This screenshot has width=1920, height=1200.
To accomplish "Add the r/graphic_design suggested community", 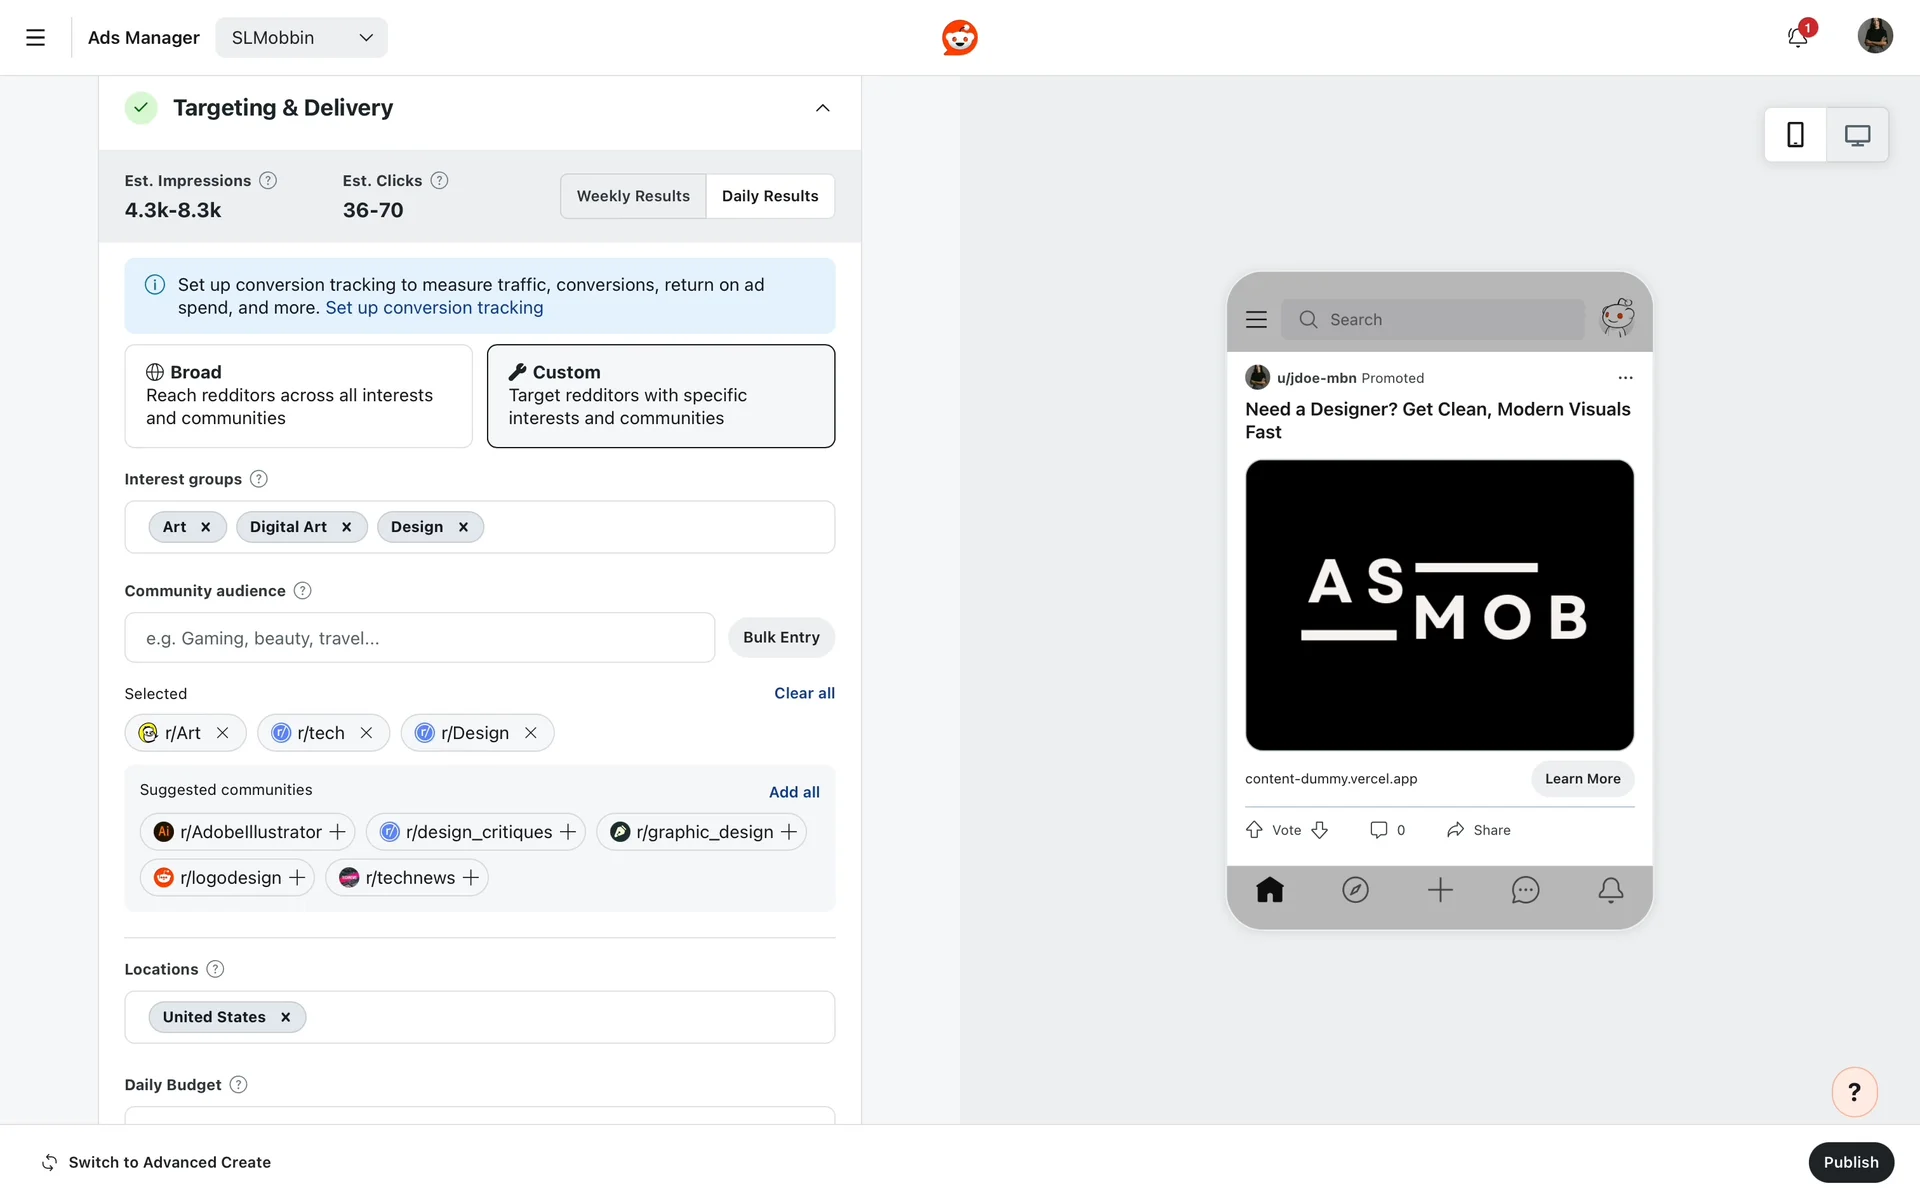I will (x=789, y=832).
